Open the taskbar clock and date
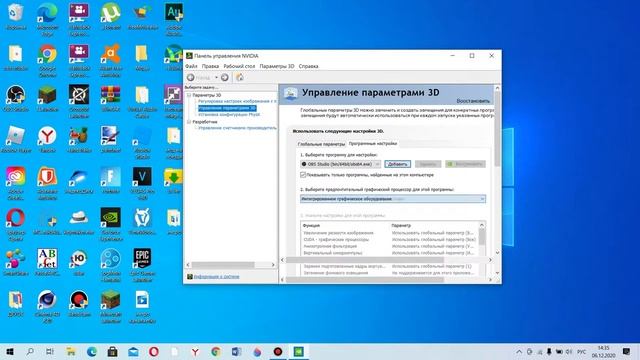The image size is (640, 360). pyautogui.click(x=603, y=351)
